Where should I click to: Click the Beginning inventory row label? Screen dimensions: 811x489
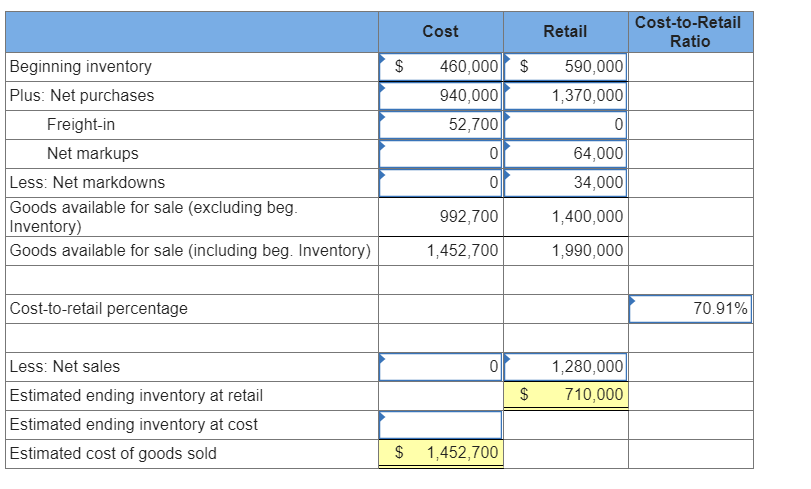[x=81, y=67]
